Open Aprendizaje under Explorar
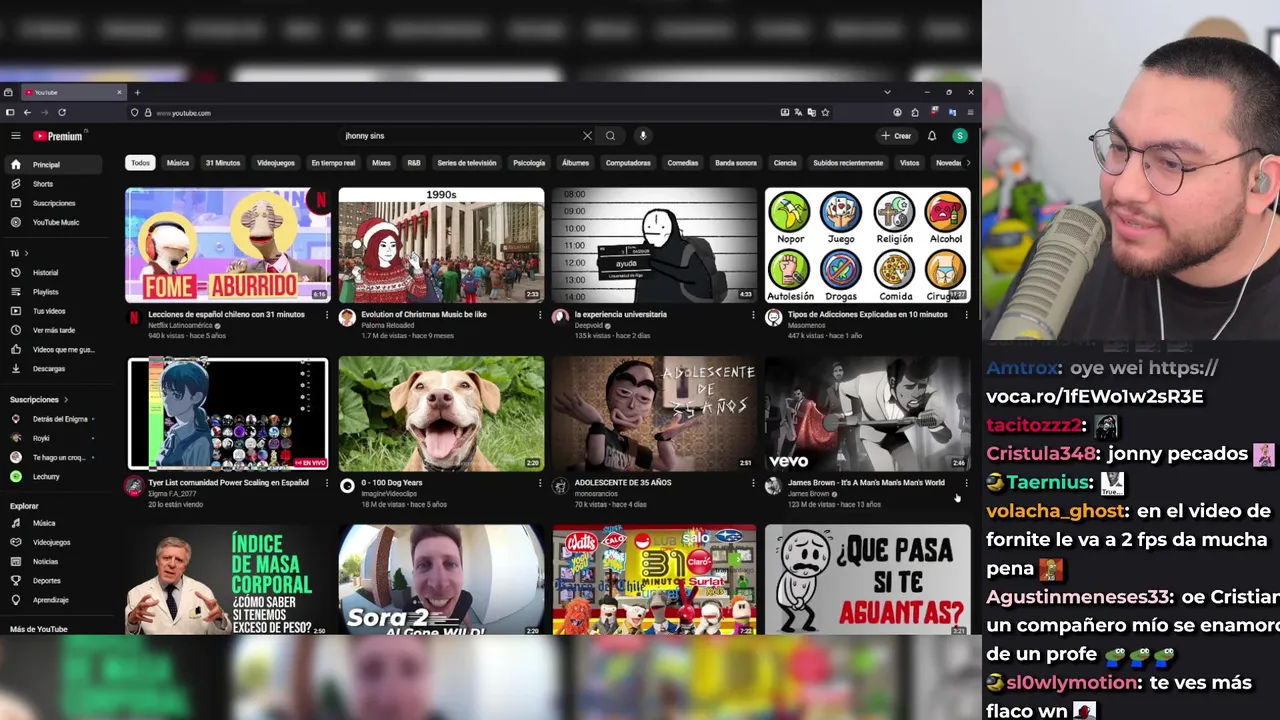Viewport: 1280px width, 720px height. point(52,600)
